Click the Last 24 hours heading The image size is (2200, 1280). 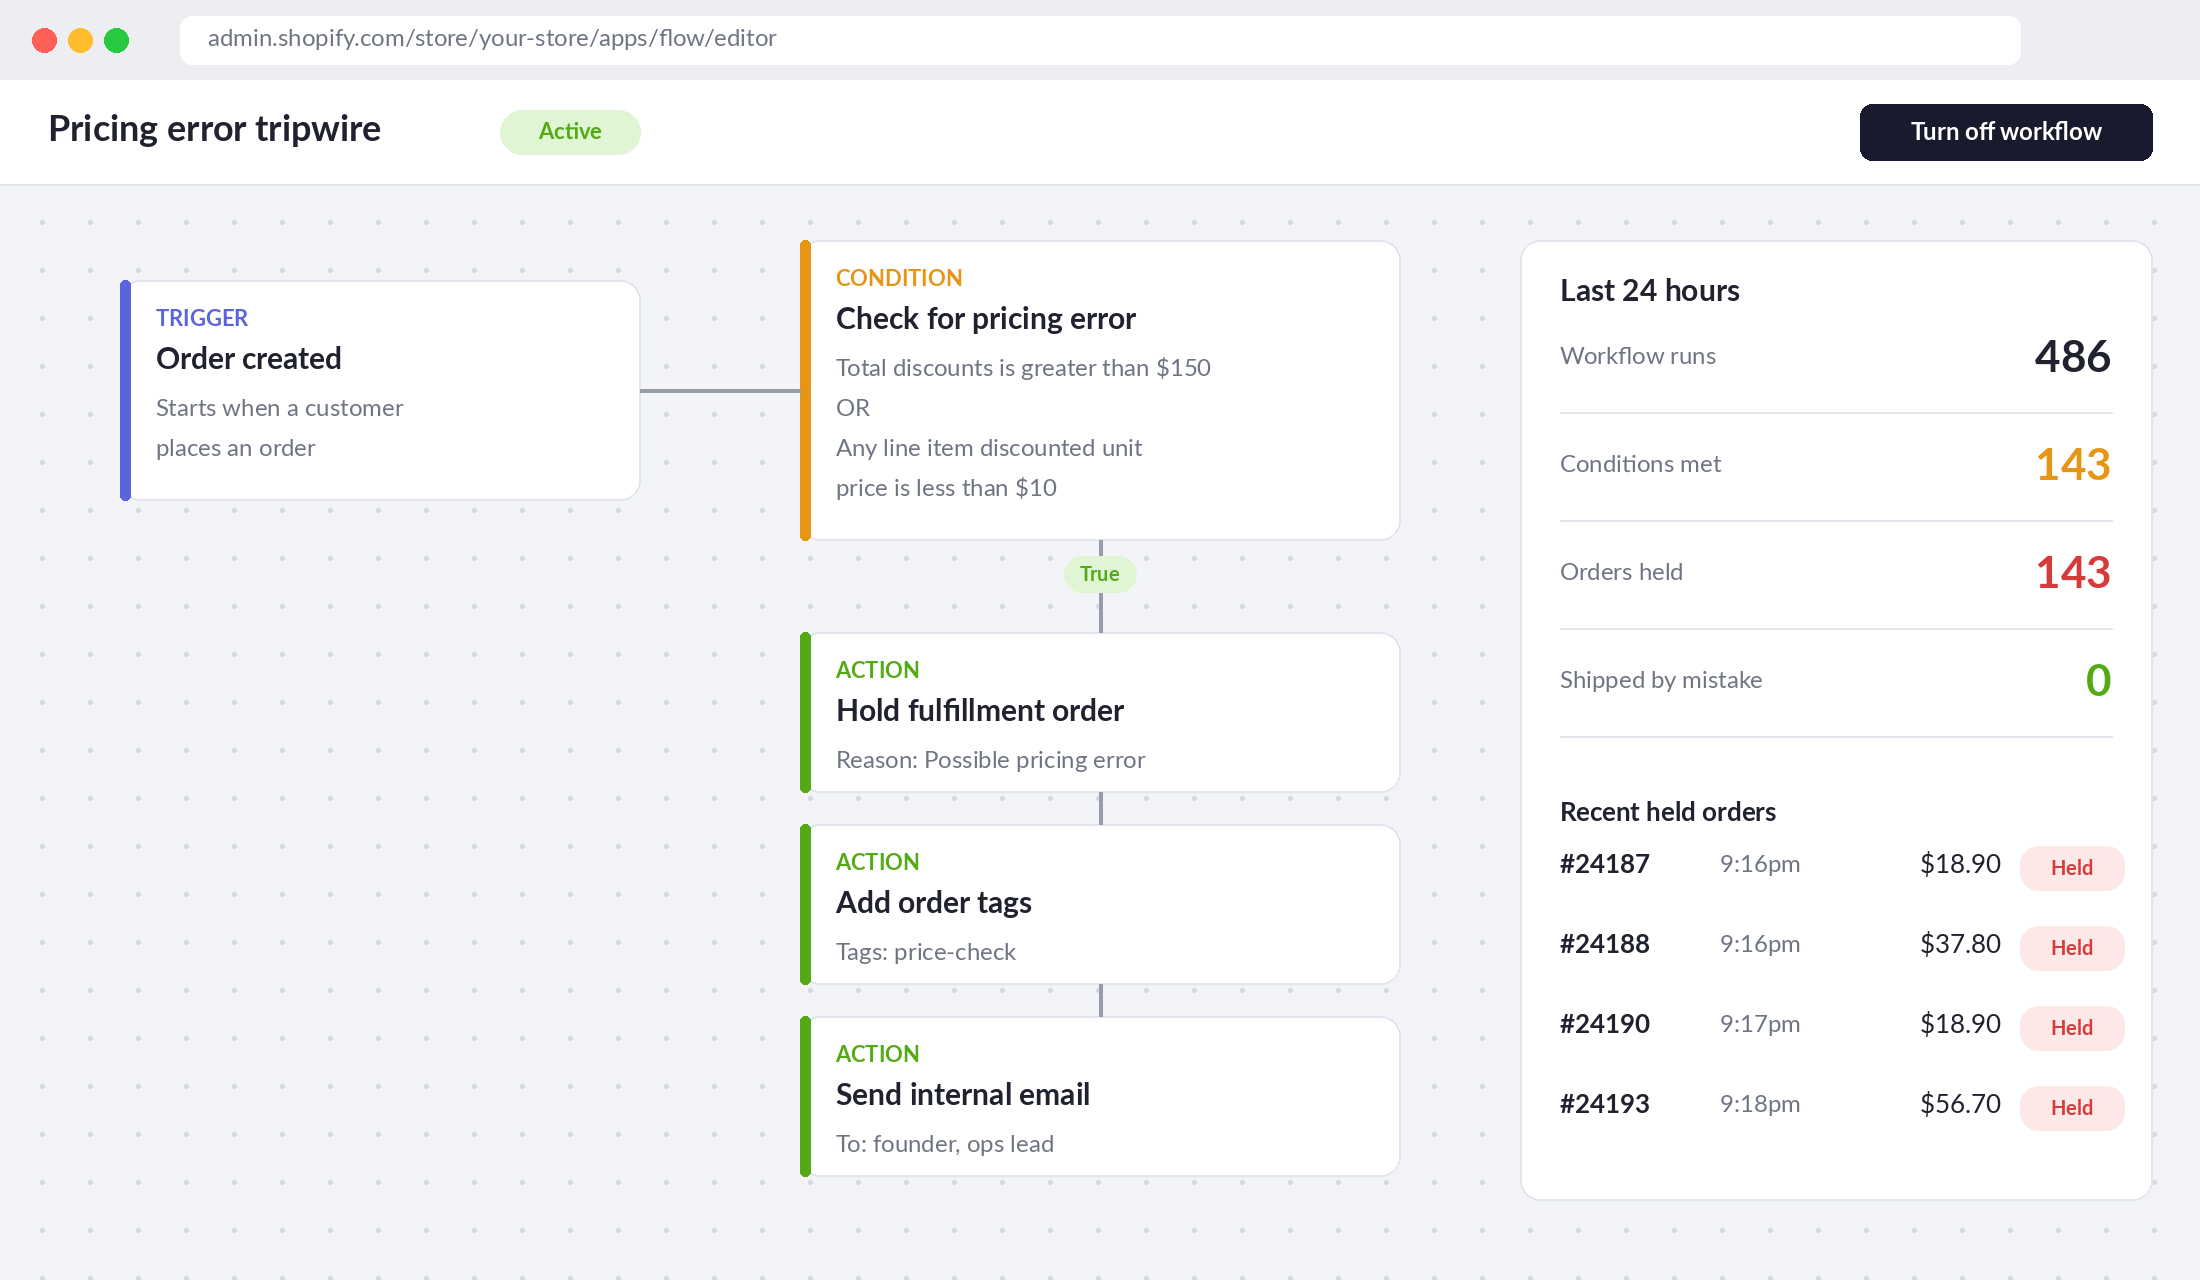click(x=1650, y=291)
